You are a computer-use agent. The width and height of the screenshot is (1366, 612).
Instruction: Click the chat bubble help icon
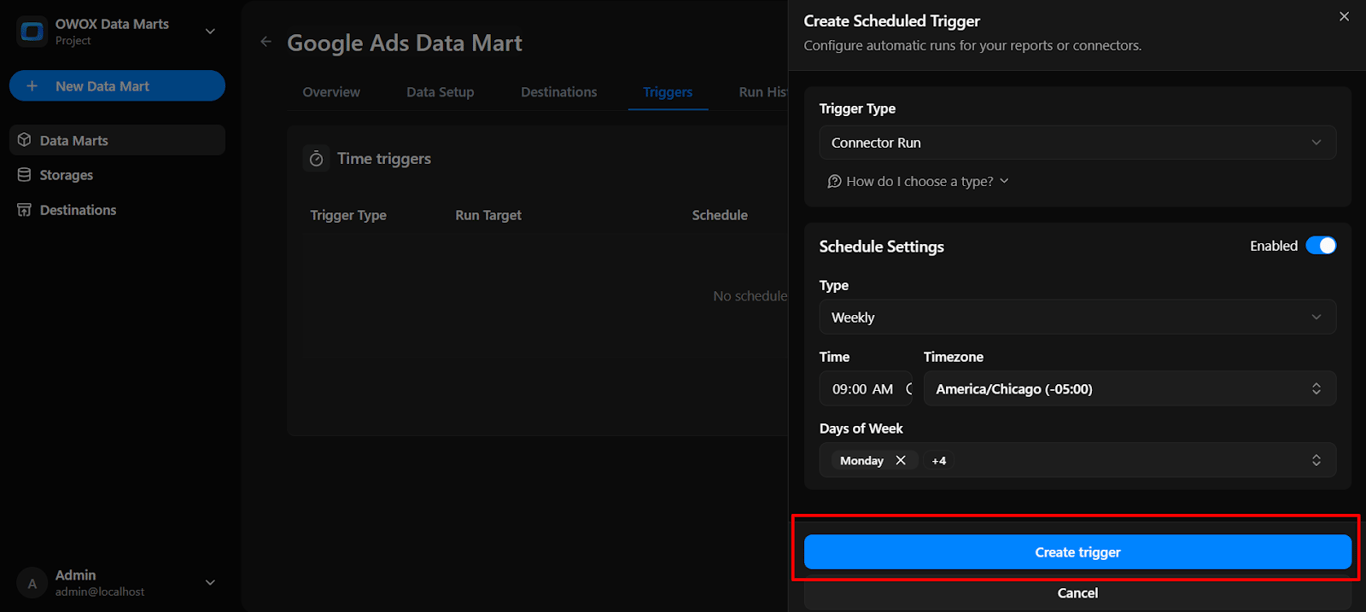tap(834, 181)
